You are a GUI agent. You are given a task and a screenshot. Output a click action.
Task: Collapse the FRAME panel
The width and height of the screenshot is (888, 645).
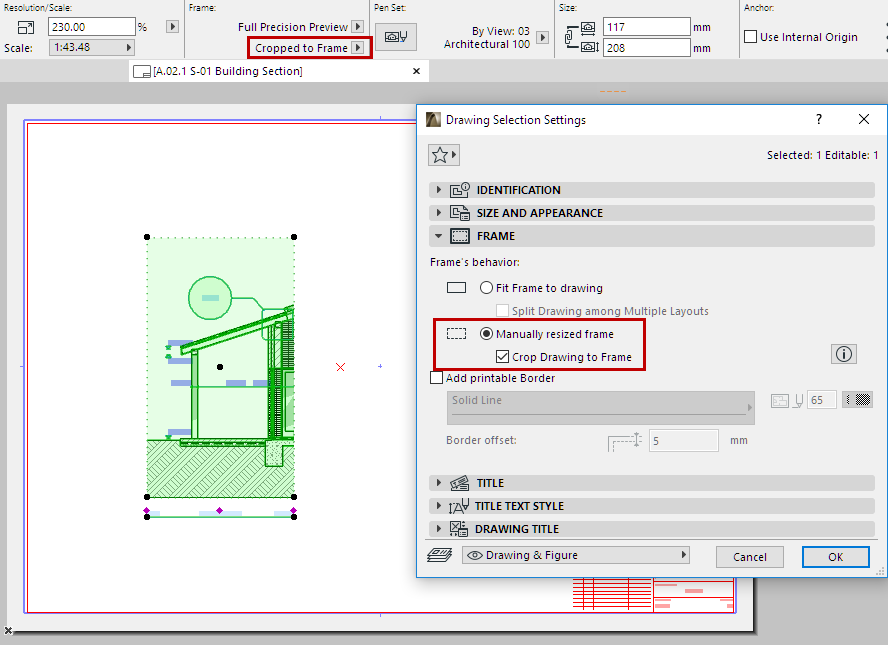click(x=439, y=236)
